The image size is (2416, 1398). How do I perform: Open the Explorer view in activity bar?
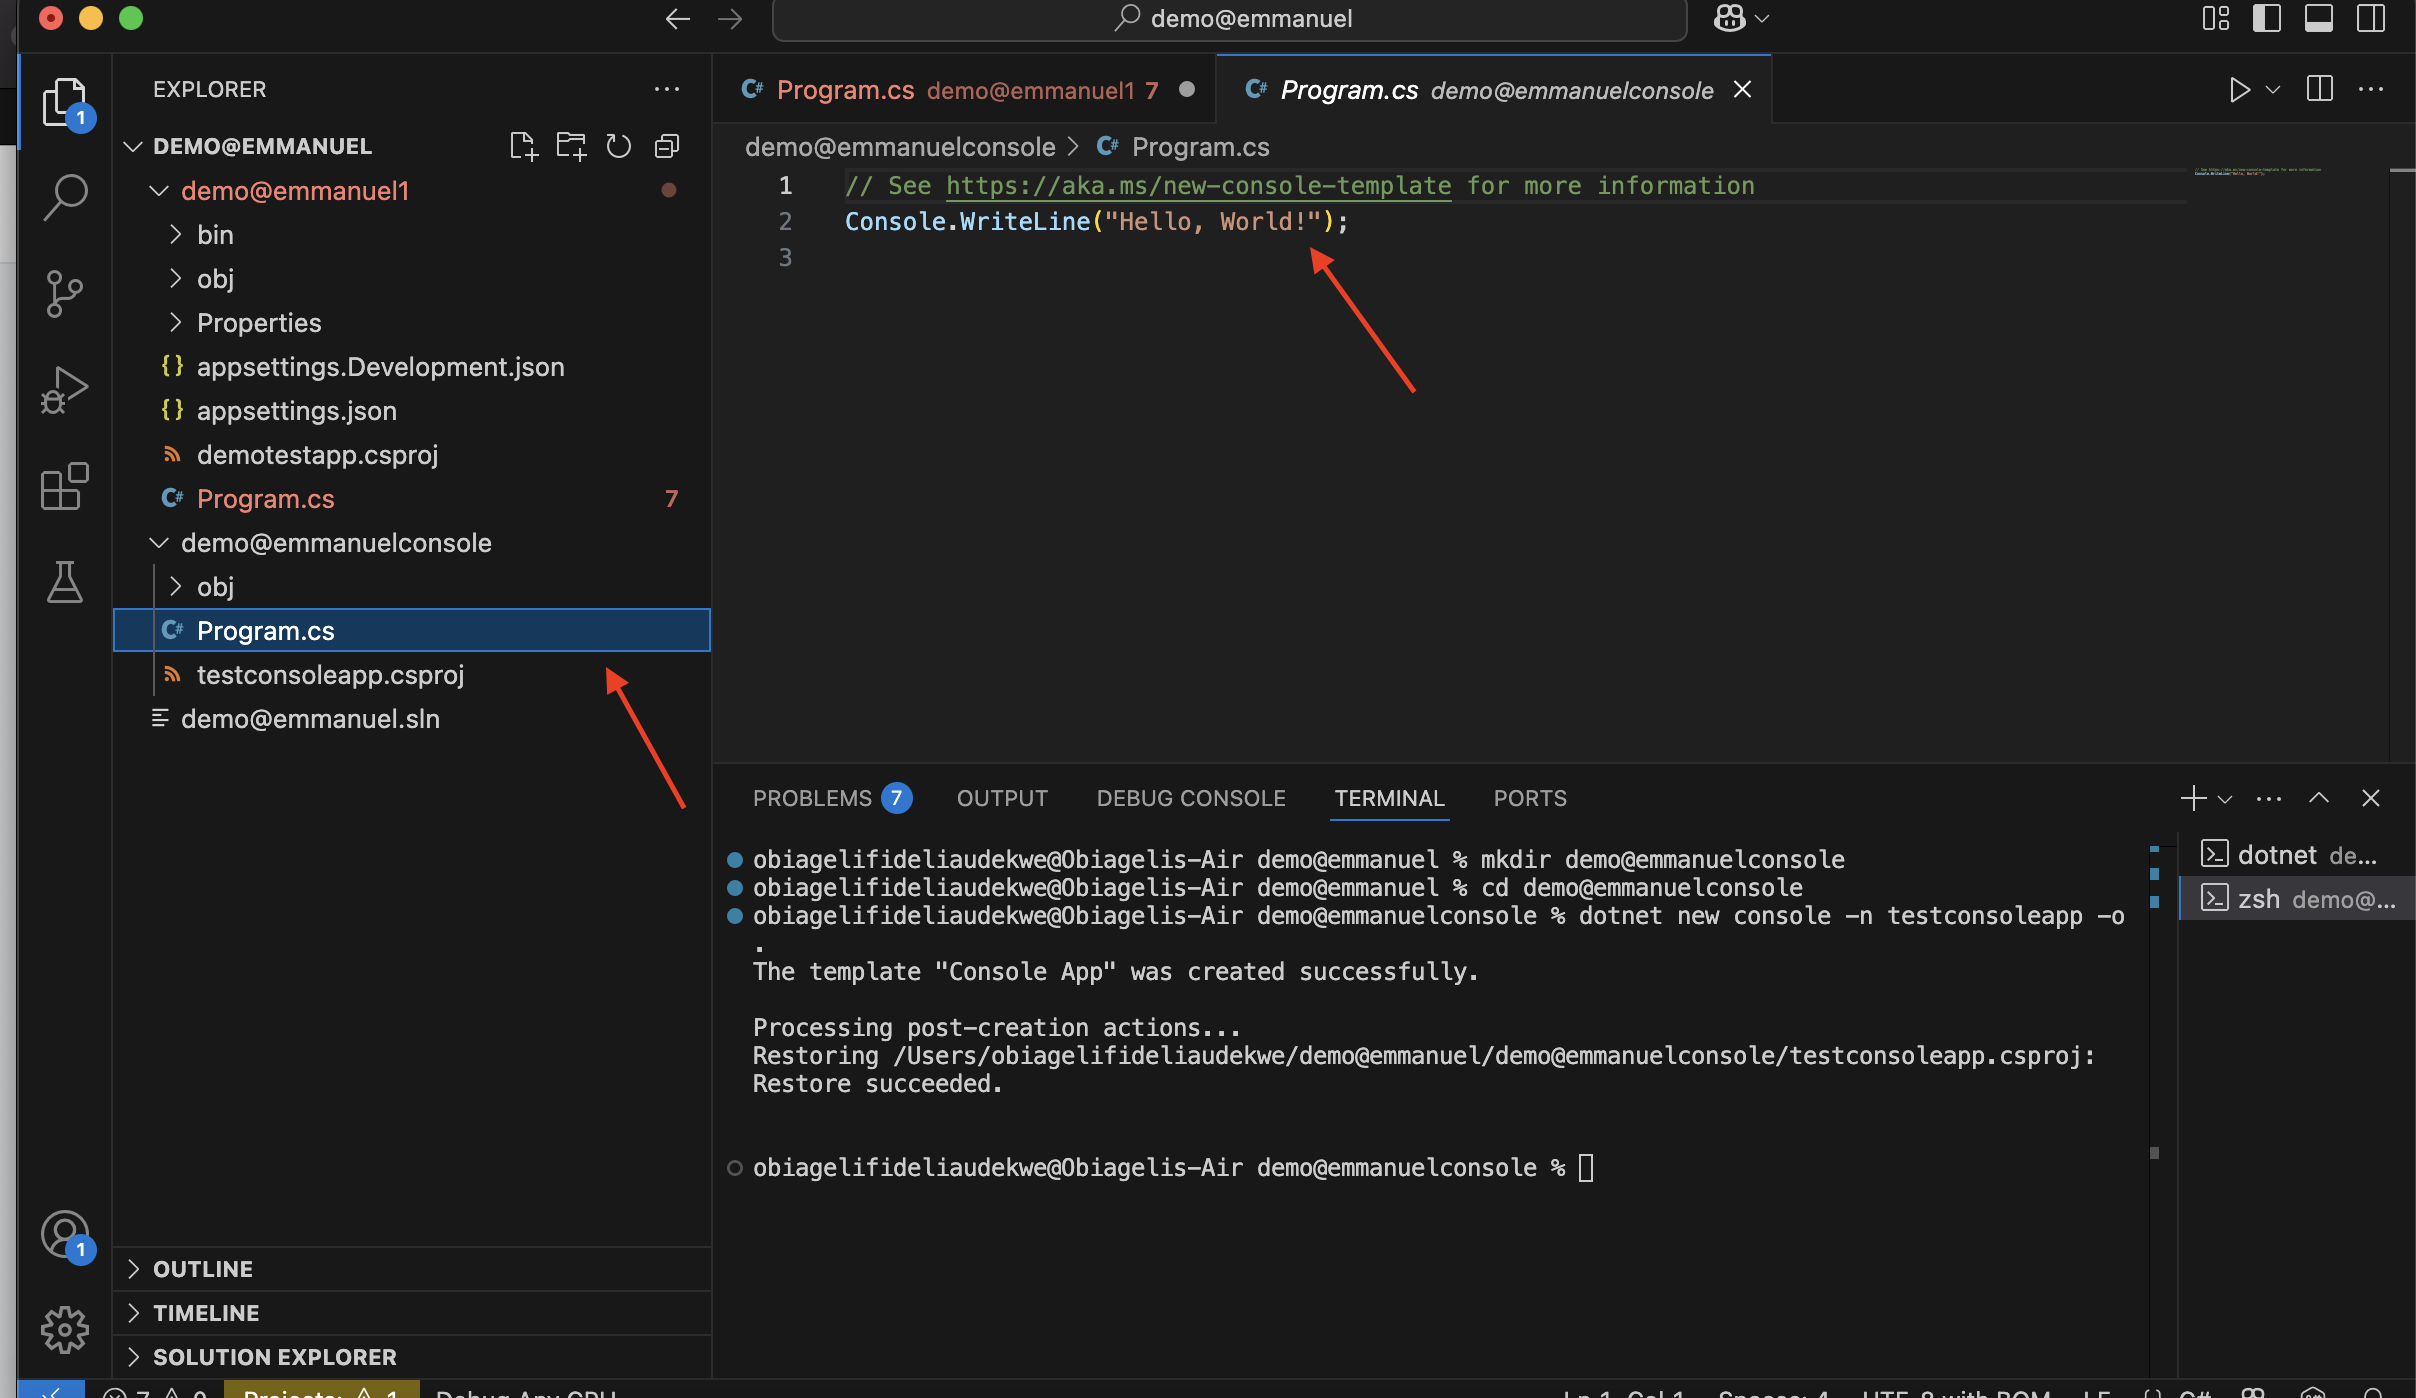coord(65,102)
